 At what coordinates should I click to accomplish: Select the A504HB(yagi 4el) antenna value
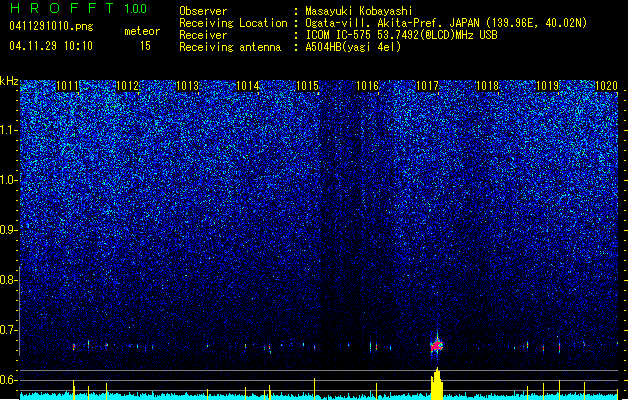pyautogui.click(x=353, y=47)
